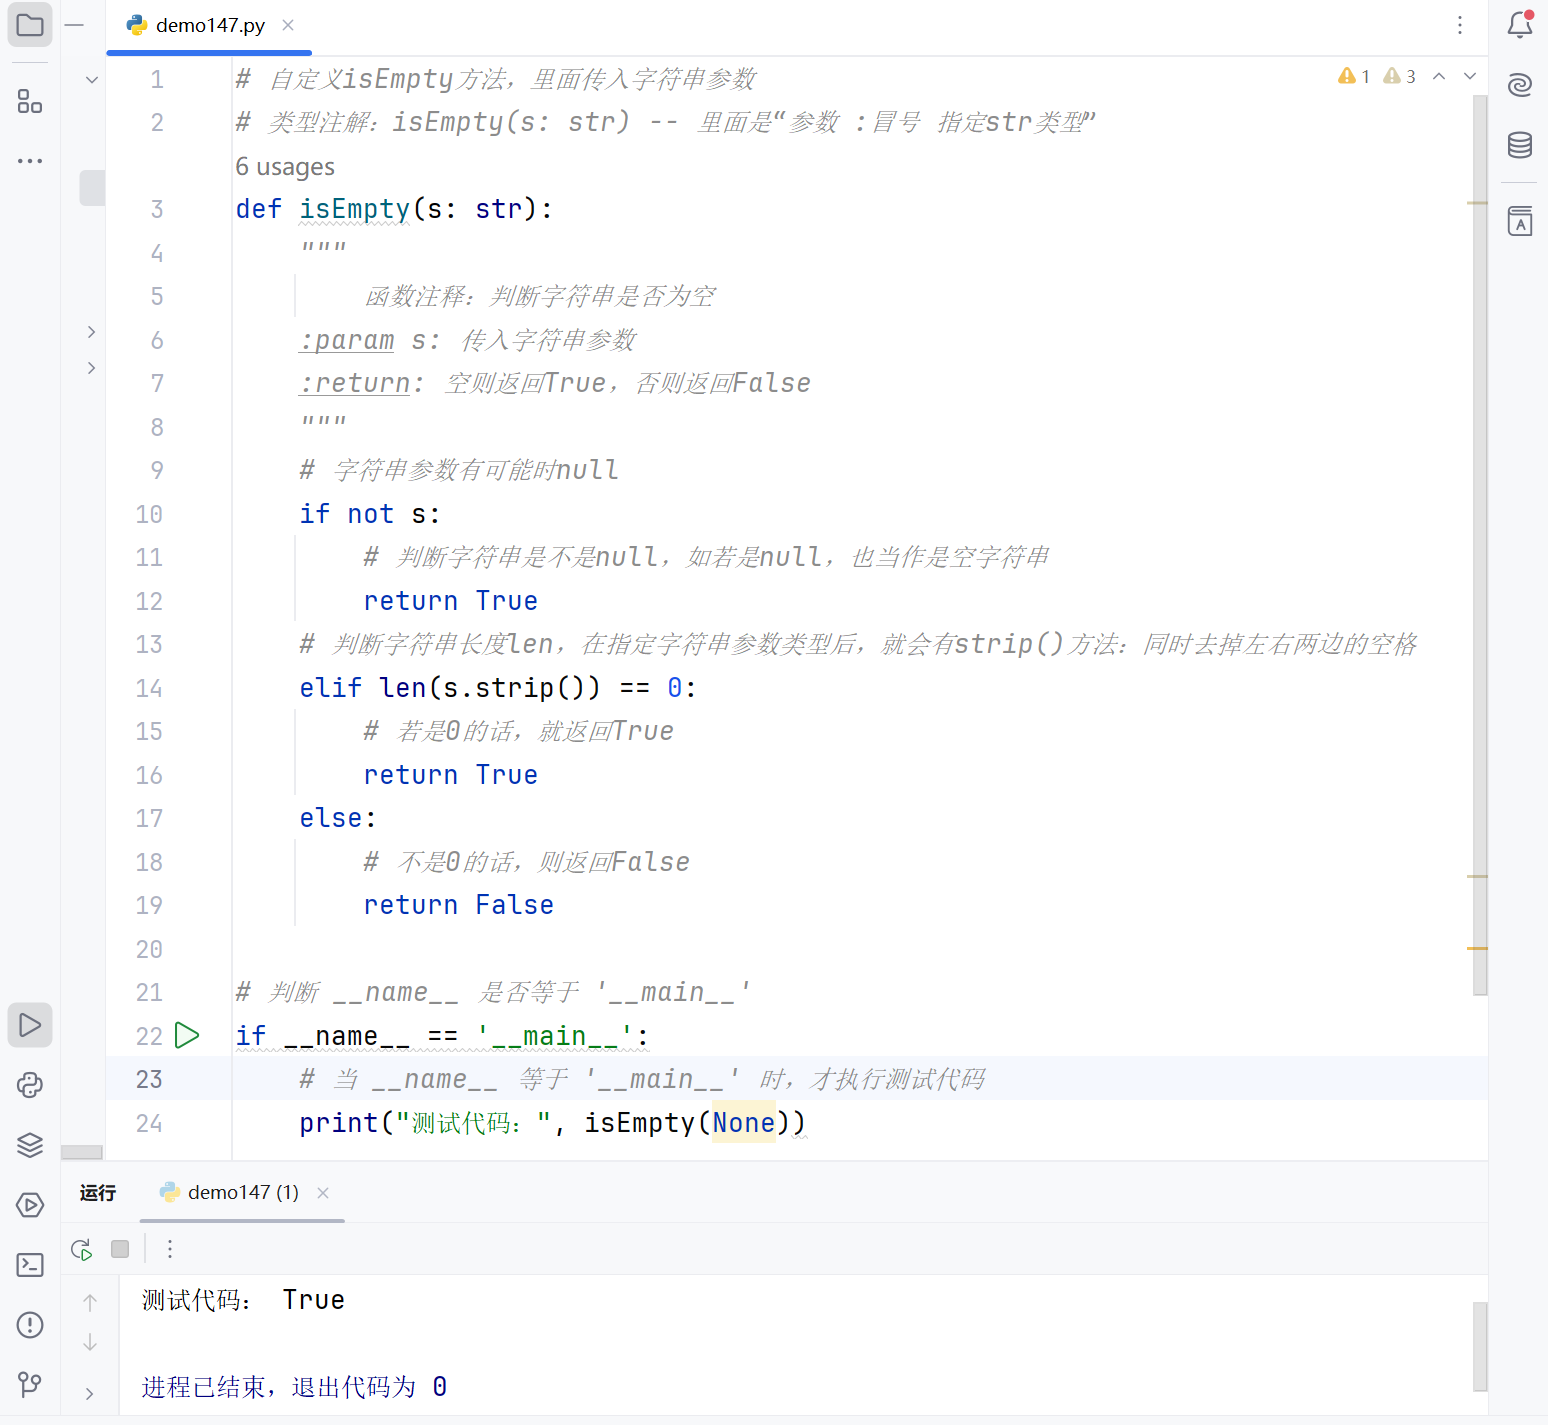
Task: Open the Project folder tool window
Action: pyautogui.click(x=30, y=25)
